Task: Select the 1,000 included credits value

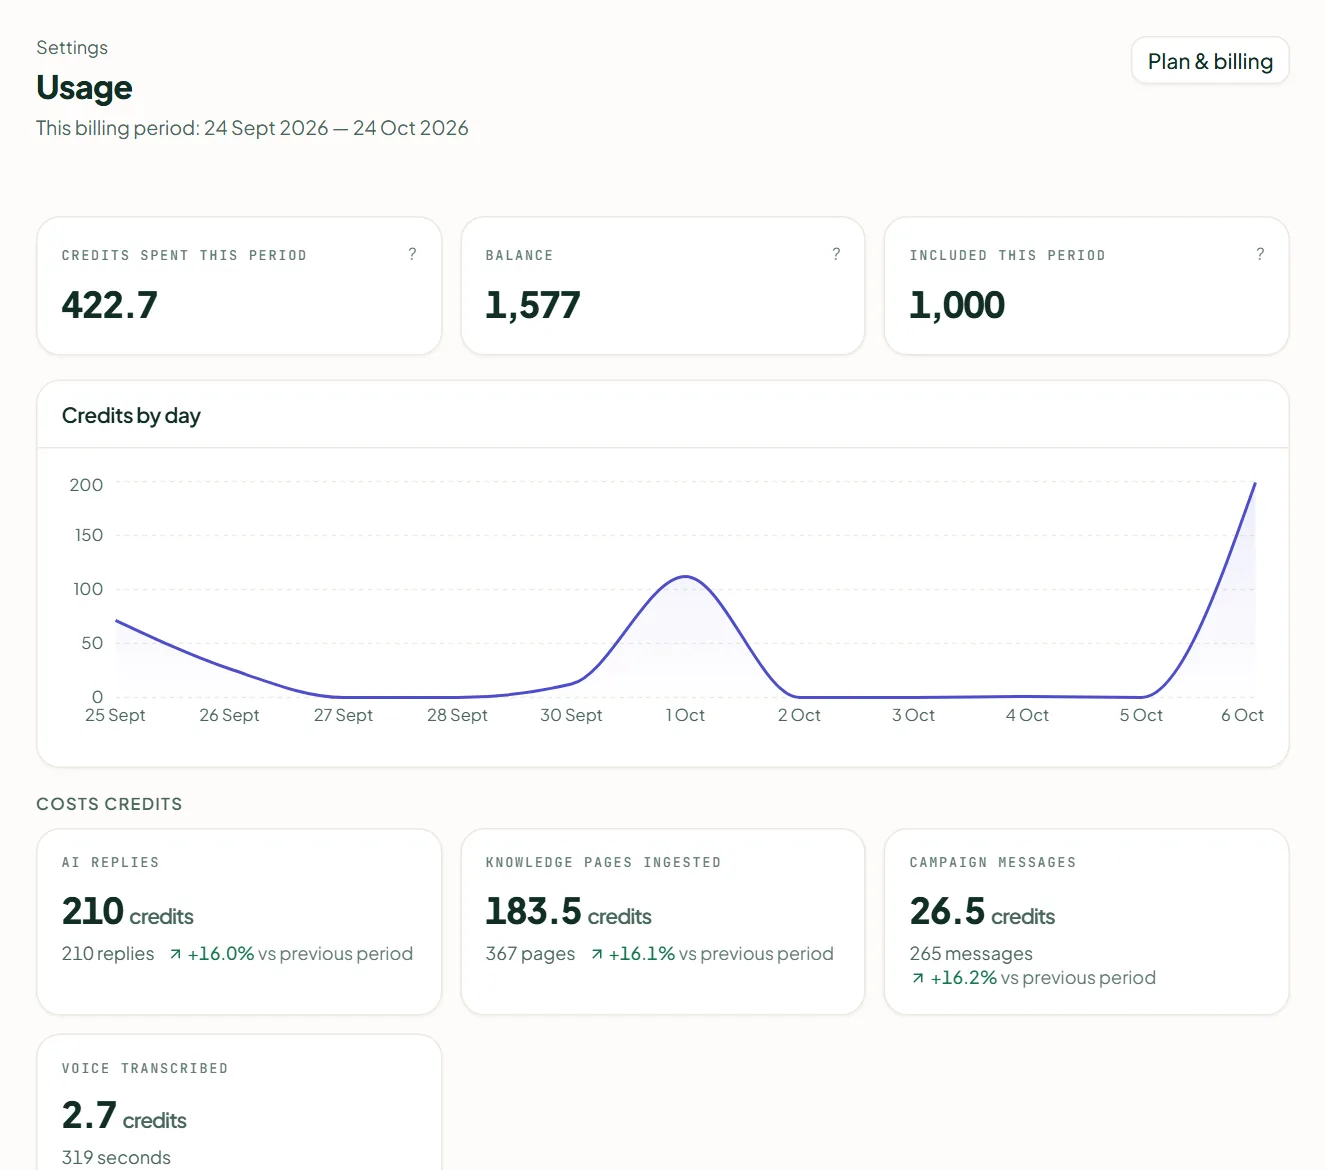Action: (x=957, y=305)
